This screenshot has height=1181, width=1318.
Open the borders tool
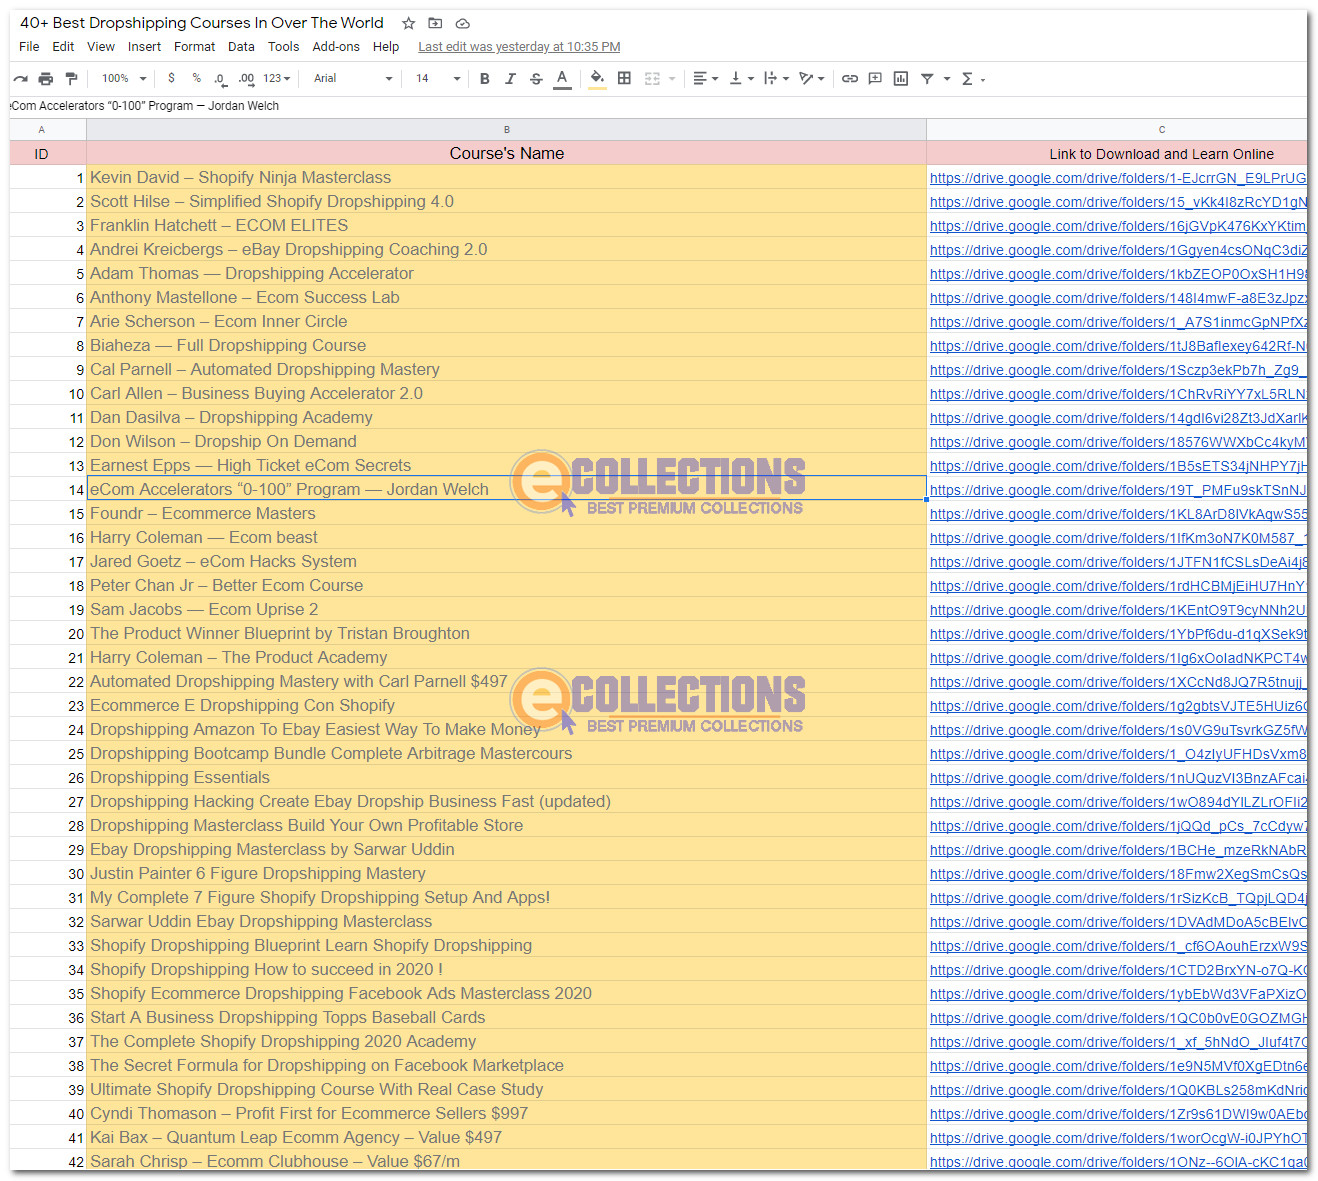coord(624,78)
